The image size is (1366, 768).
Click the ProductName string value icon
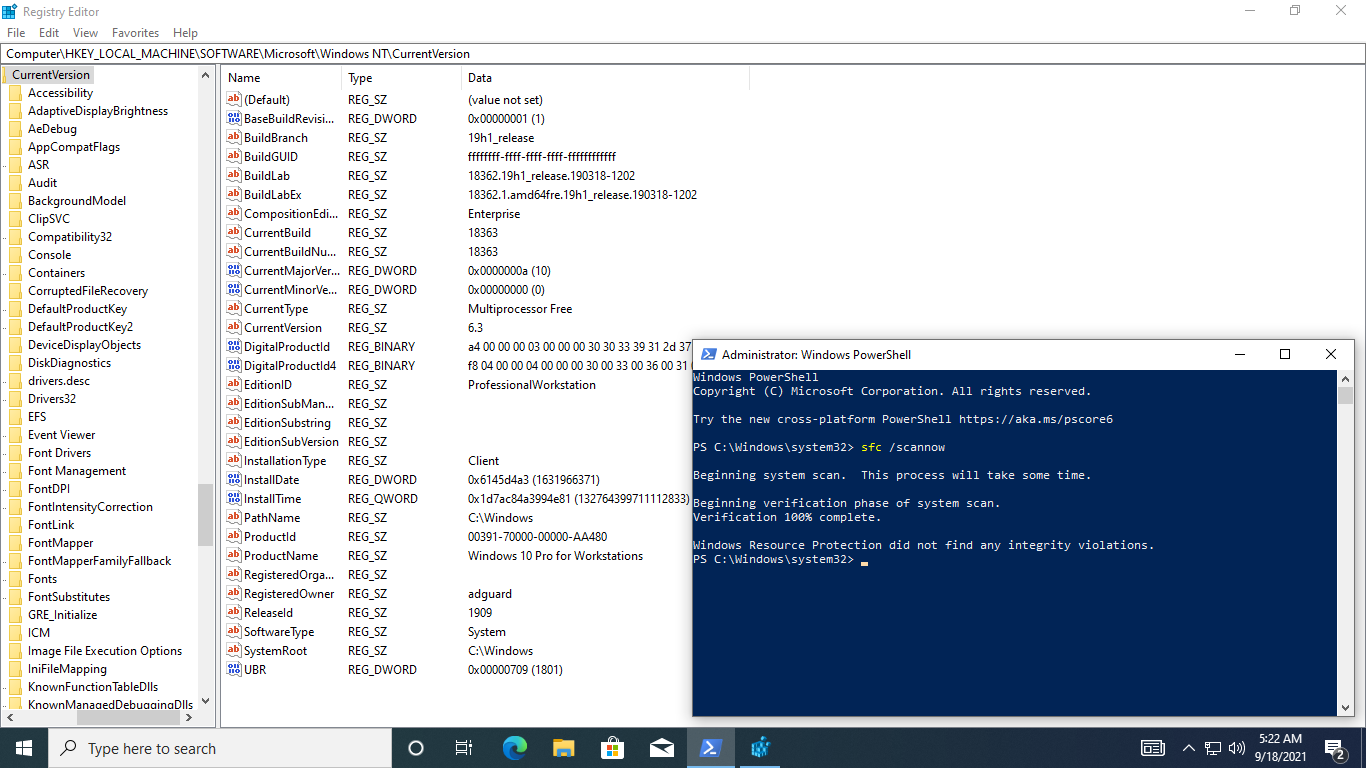click(234, 556)
